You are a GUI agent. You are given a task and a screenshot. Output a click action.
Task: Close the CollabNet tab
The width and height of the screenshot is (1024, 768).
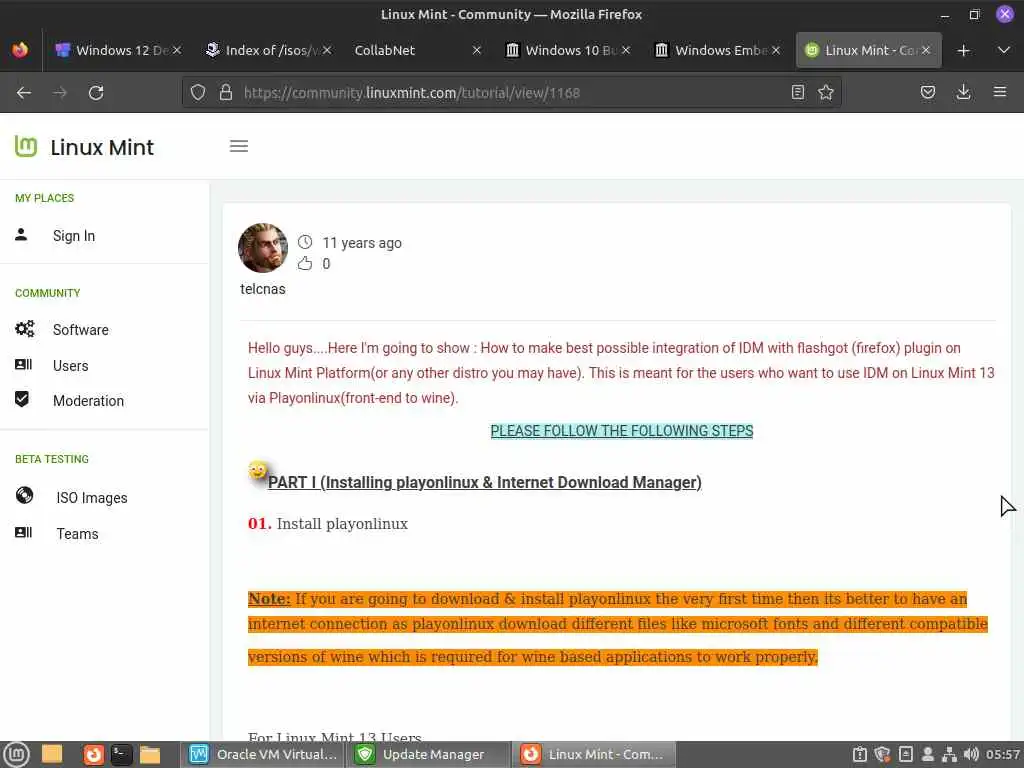point(477,50)
